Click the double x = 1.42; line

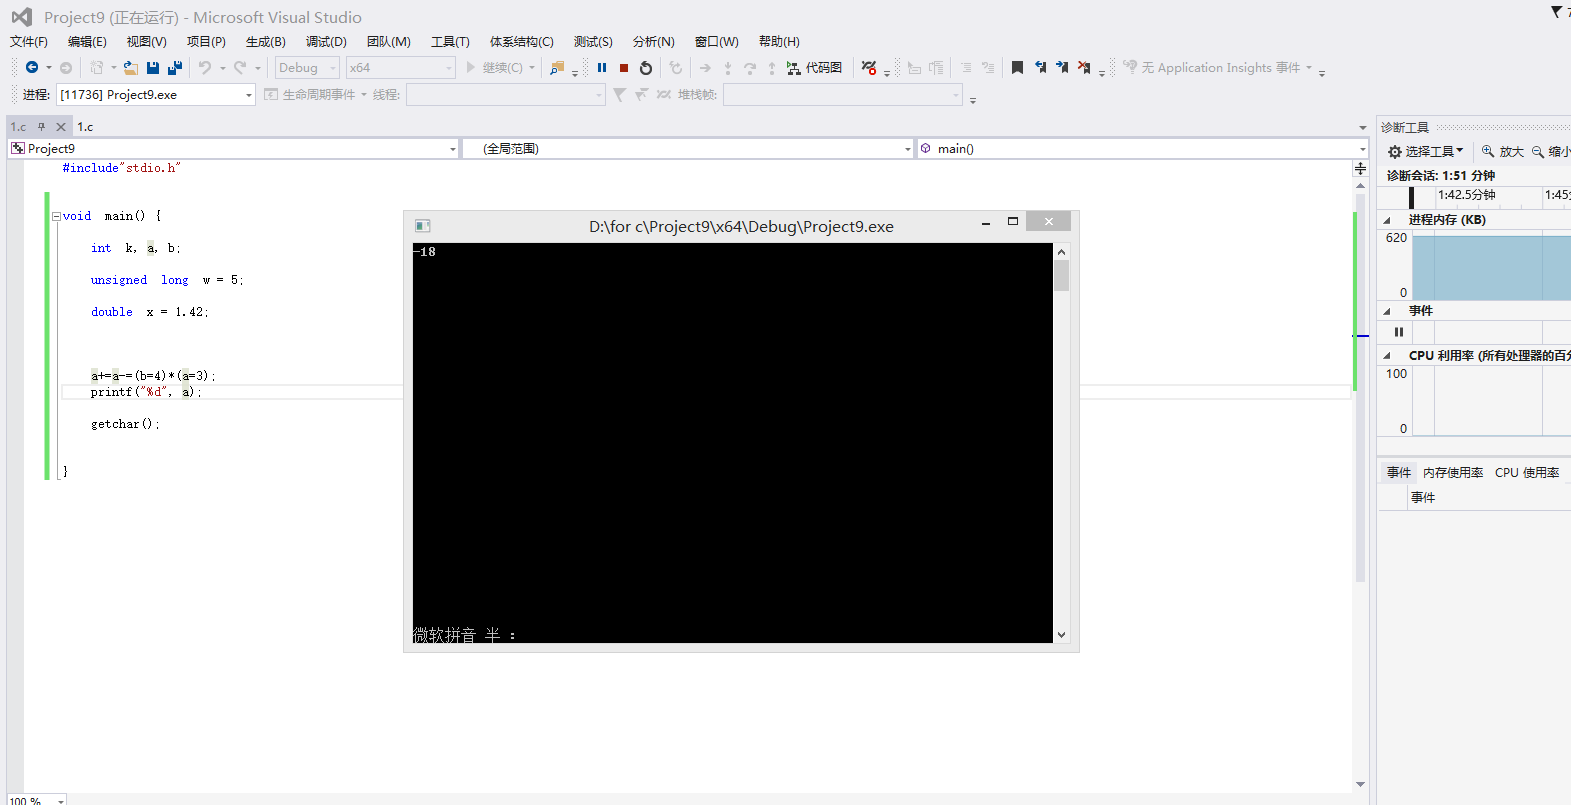(x=149, y=312)
